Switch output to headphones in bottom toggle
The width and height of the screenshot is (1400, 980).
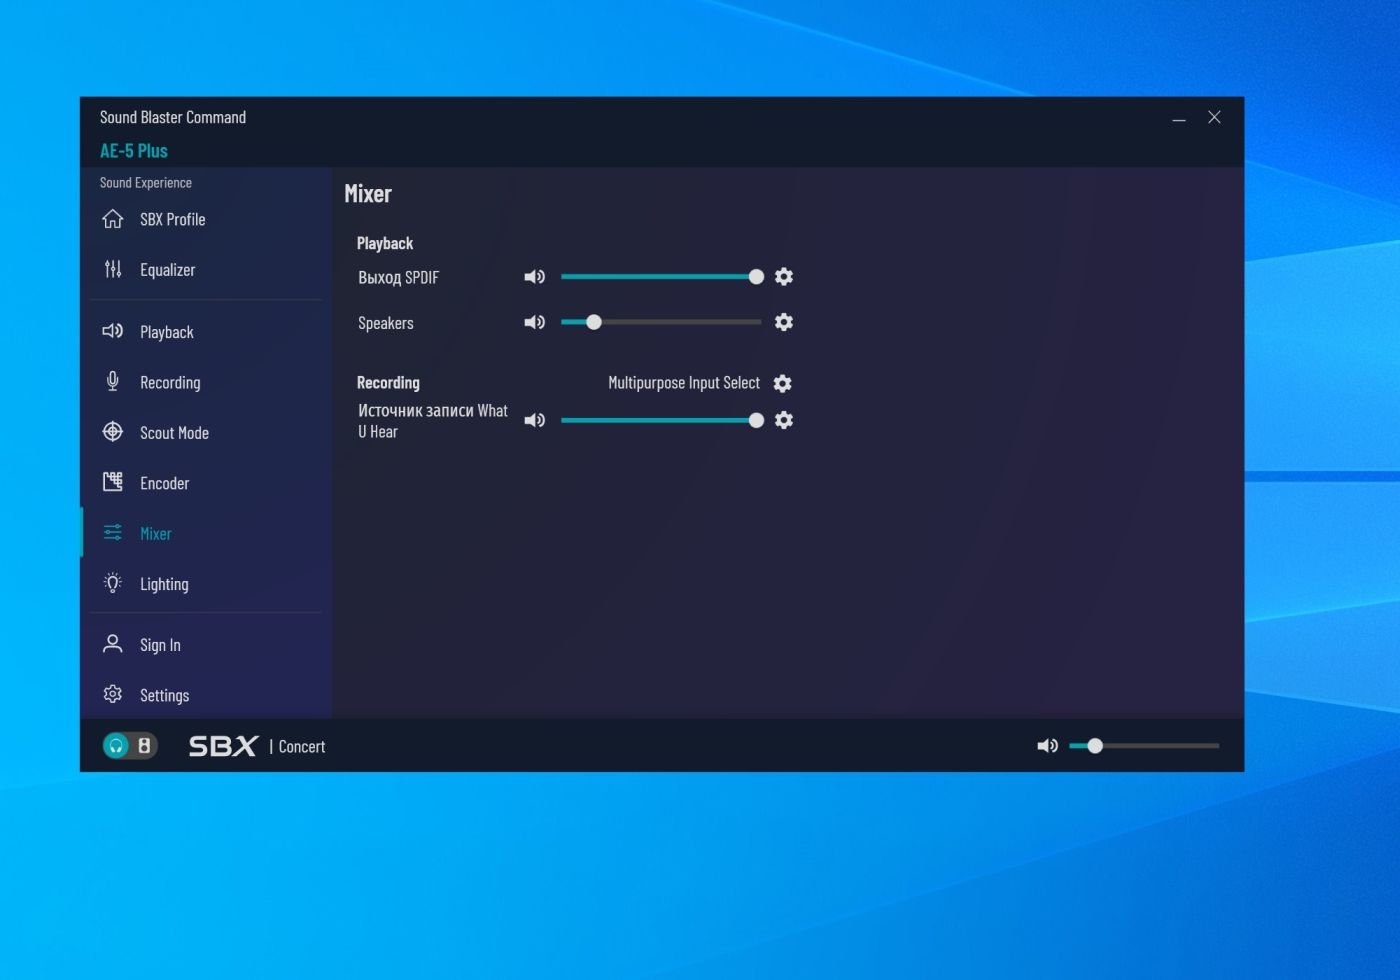[117, 746]
